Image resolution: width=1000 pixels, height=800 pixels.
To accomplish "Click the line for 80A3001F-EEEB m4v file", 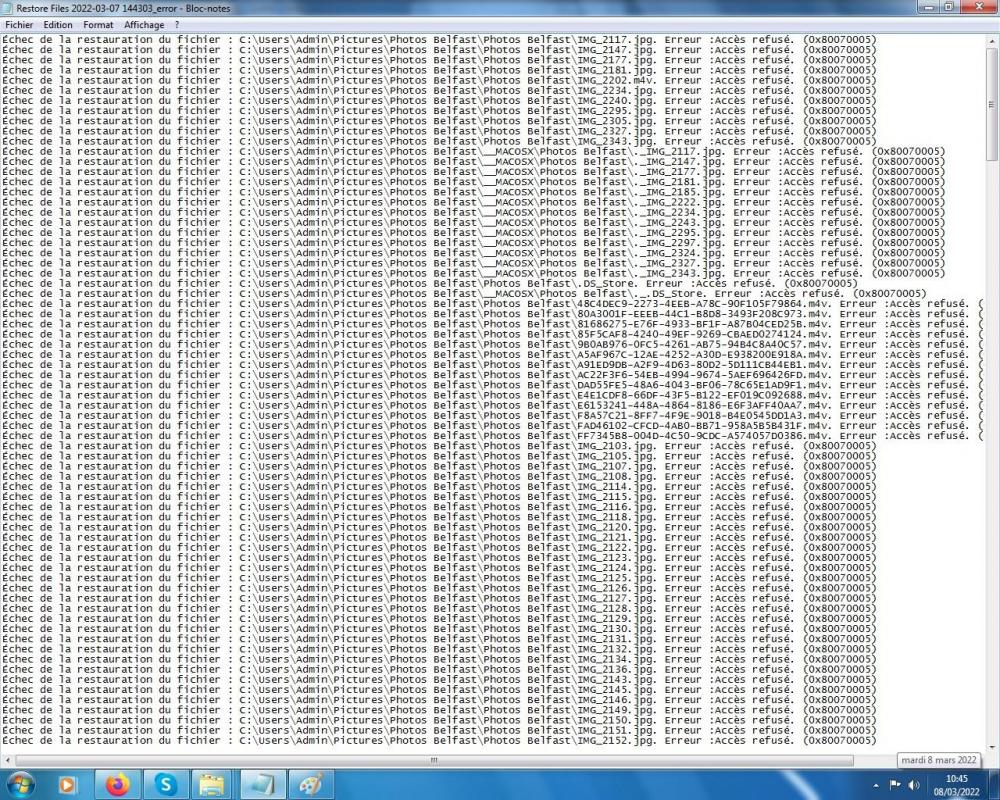I will click(493, 314).
